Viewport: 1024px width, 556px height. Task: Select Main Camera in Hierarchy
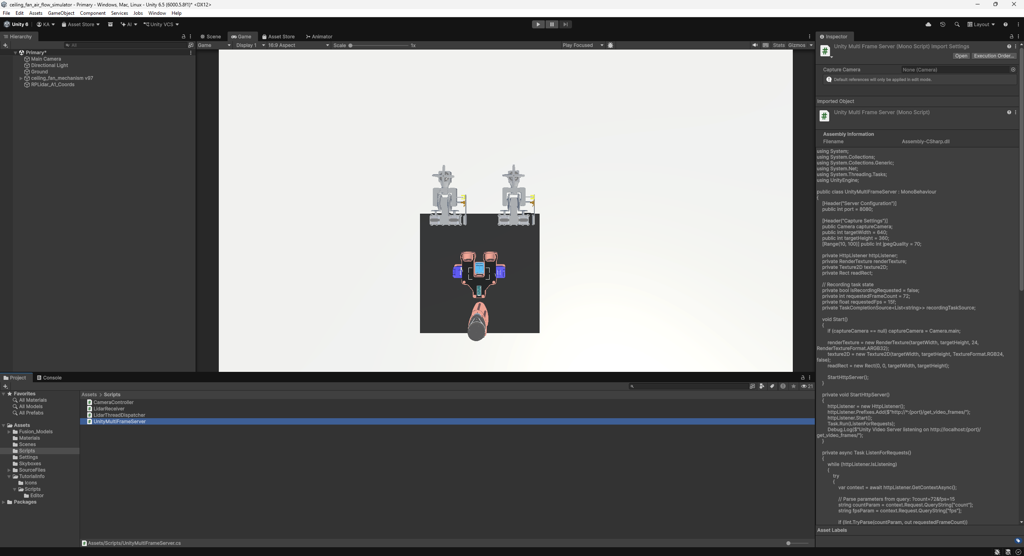(46, 59)
